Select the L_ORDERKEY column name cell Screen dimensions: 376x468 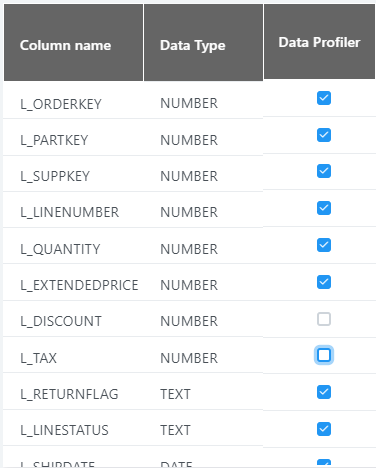[61, 104]
